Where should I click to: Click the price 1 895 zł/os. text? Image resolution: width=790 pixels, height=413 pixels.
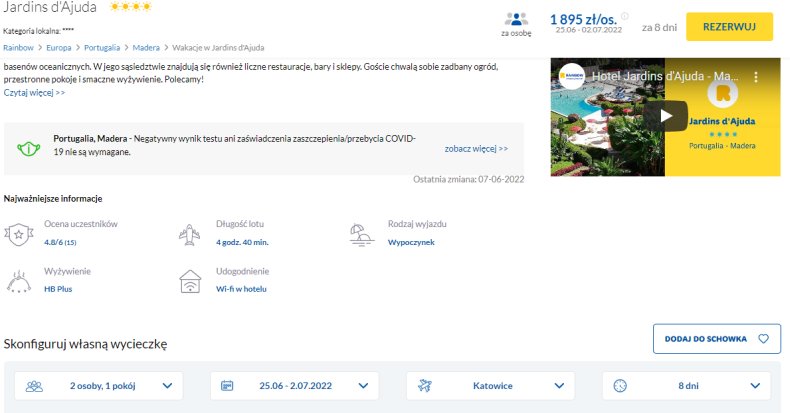pyautogui.click(x=583, y=19)
